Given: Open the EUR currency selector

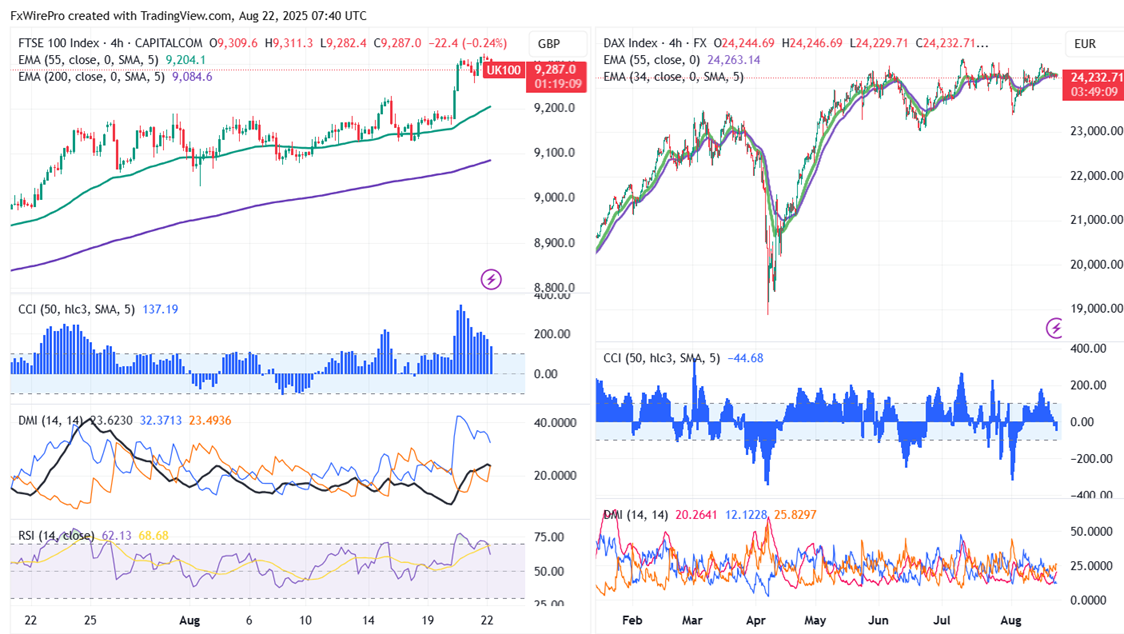Looking at the screenshot, I should point(1085,44).
